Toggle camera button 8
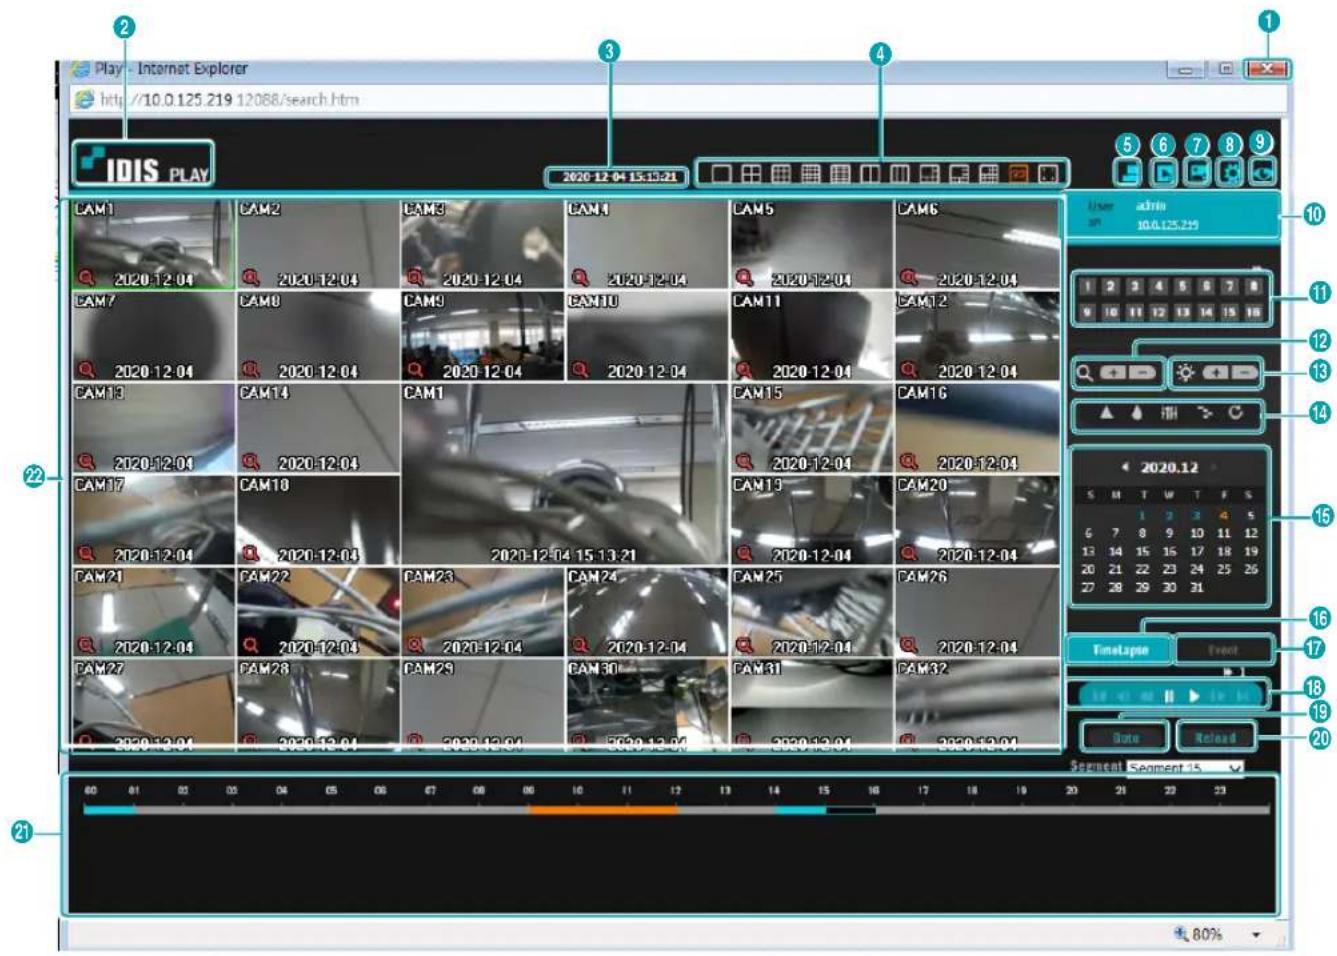This screenshot has width=1337, height=956. pyautogui.click(x=1254, y=286)
